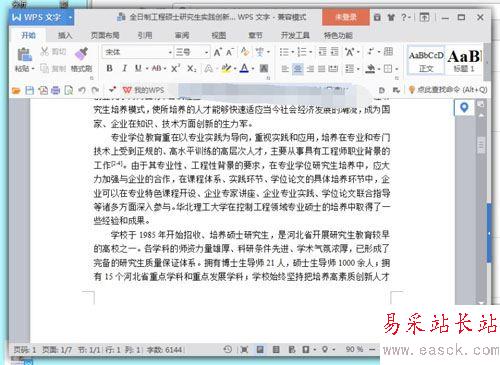Open the 开发工具 ribbon tab
The width and height of the screenshot is (500, 365).
pos(295,35)
